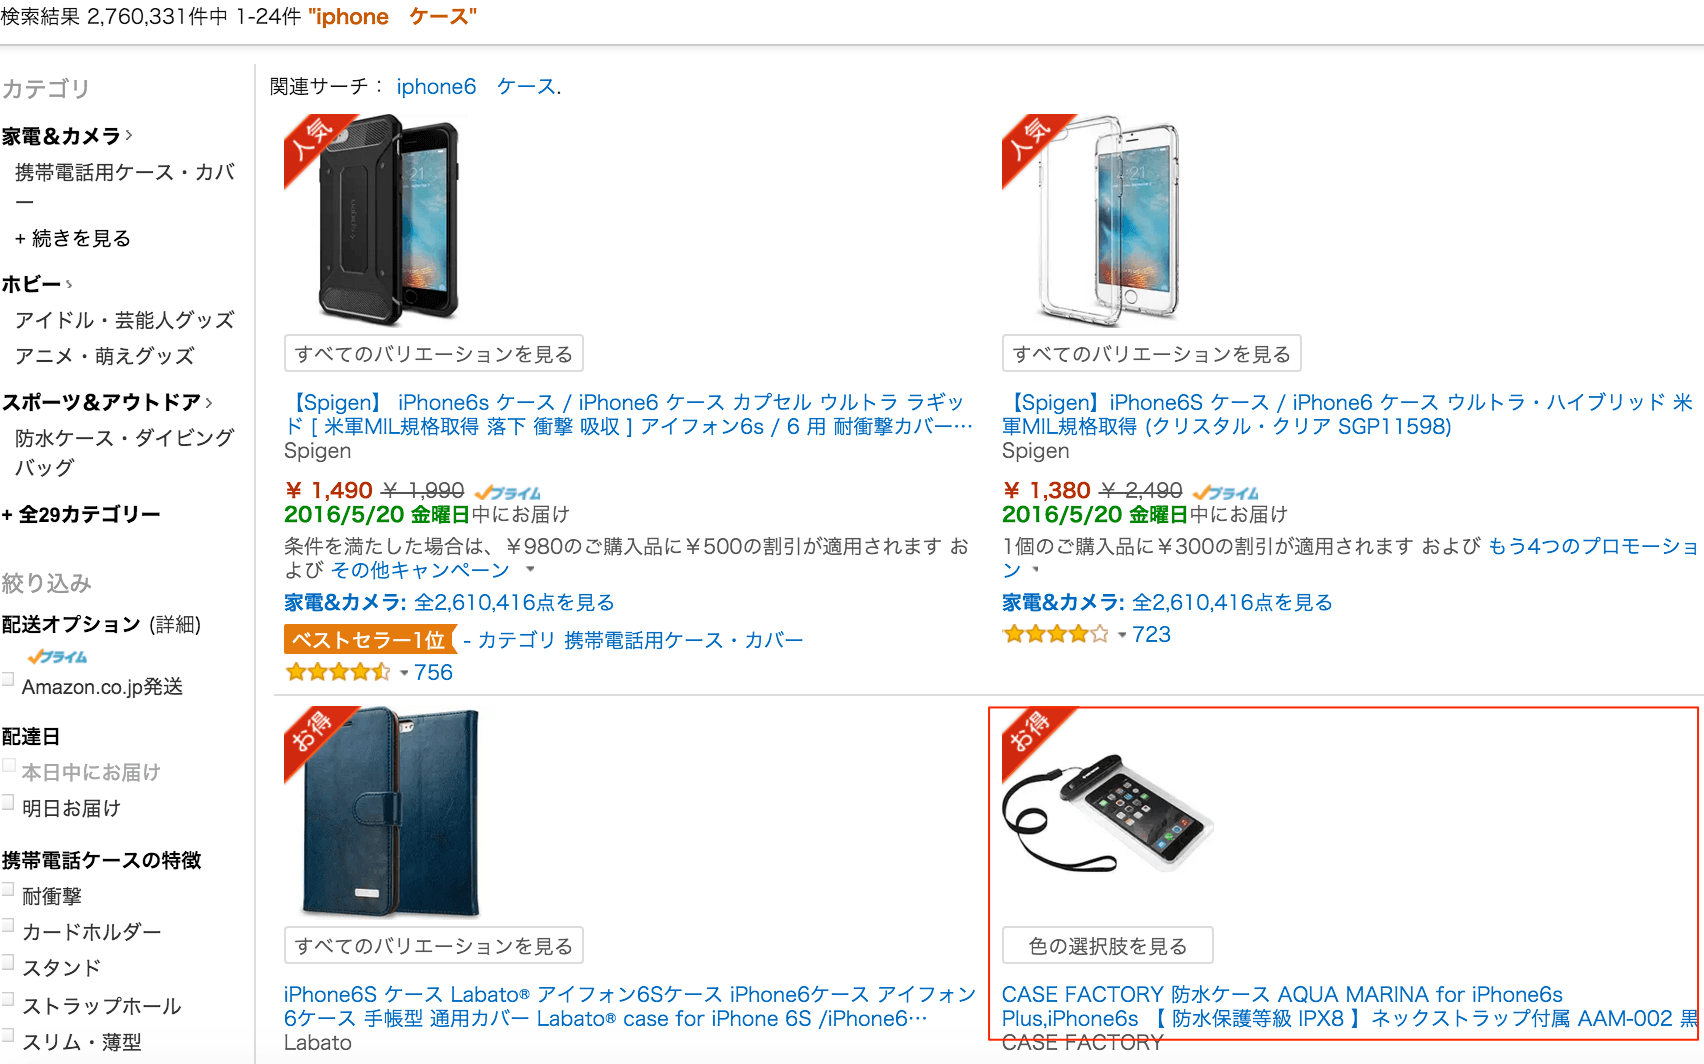
Task: Click 色の選択肢を見る button
Action: point(1107,946)
